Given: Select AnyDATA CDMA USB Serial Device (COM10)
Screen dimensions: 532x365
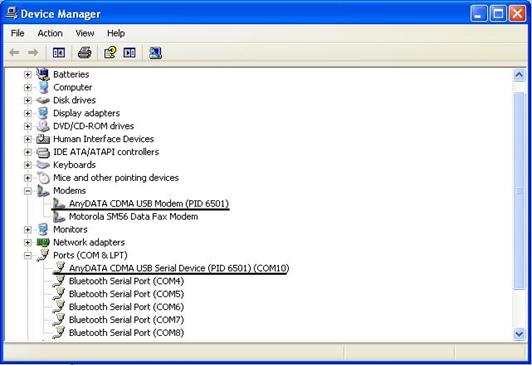Looking at the screenshot, I should tap(179, 268).
